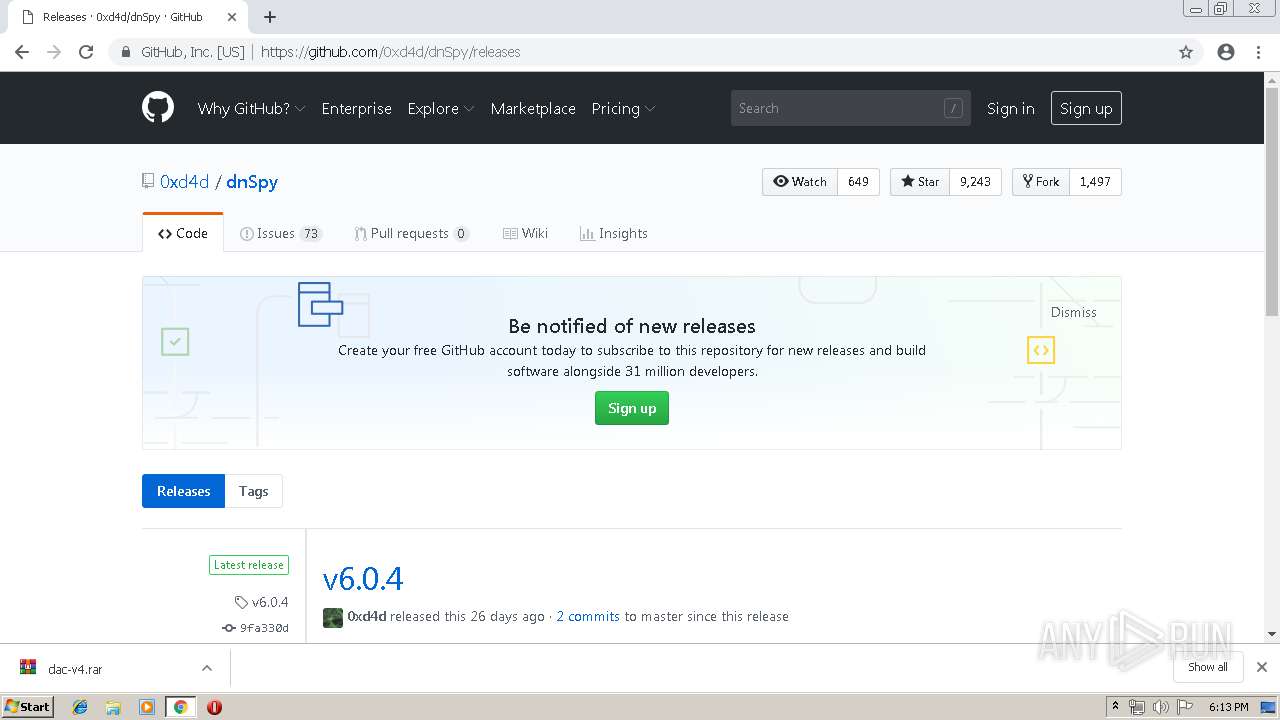Close the downloads bar
Screen dimensions: 1280x720
[1262, 667]
